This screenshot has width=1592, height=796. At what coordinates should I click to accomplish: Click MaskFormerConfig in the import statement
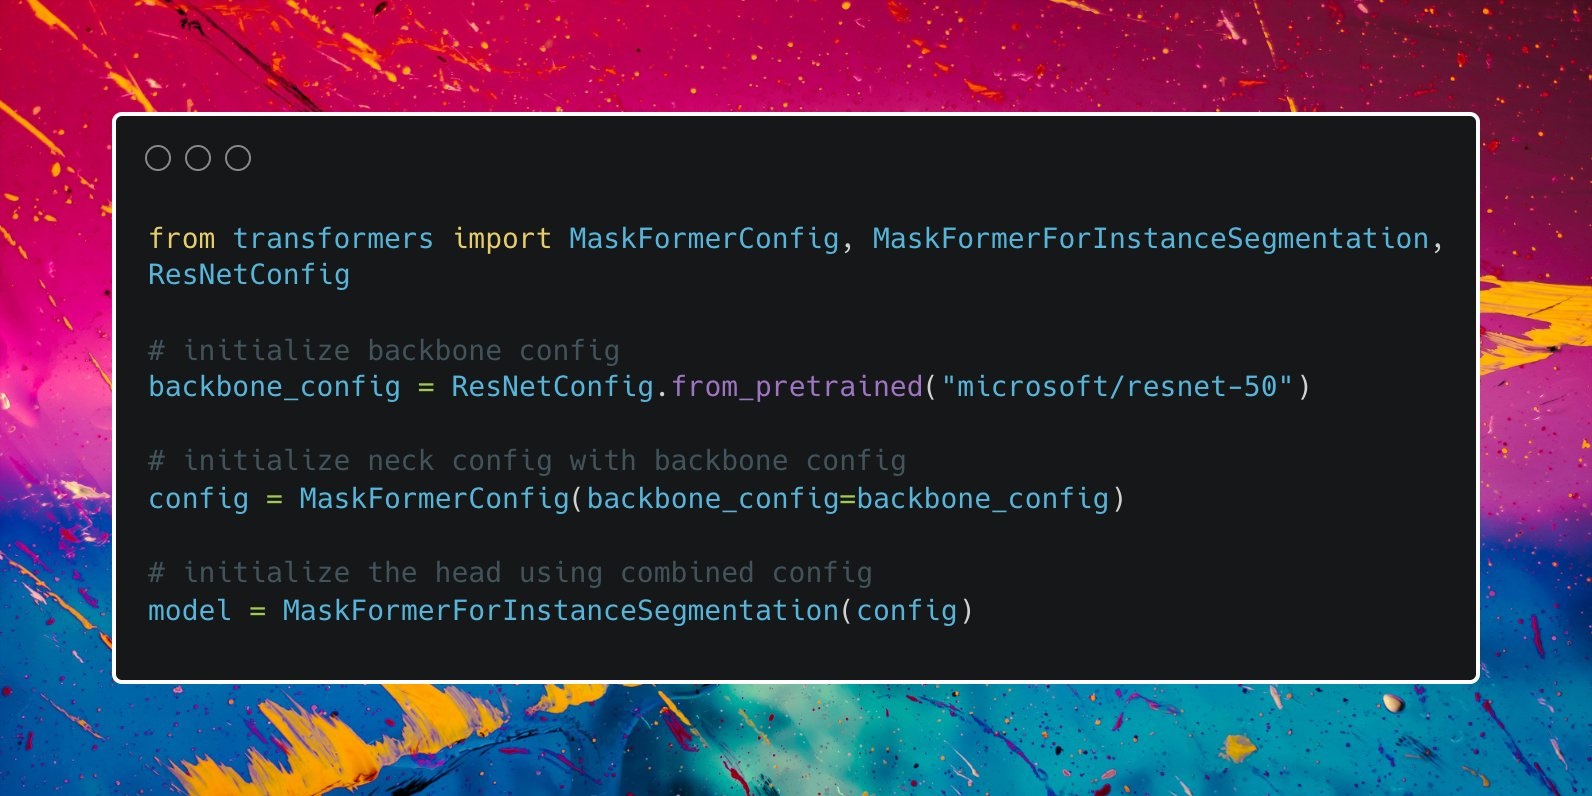click(703, 239)
